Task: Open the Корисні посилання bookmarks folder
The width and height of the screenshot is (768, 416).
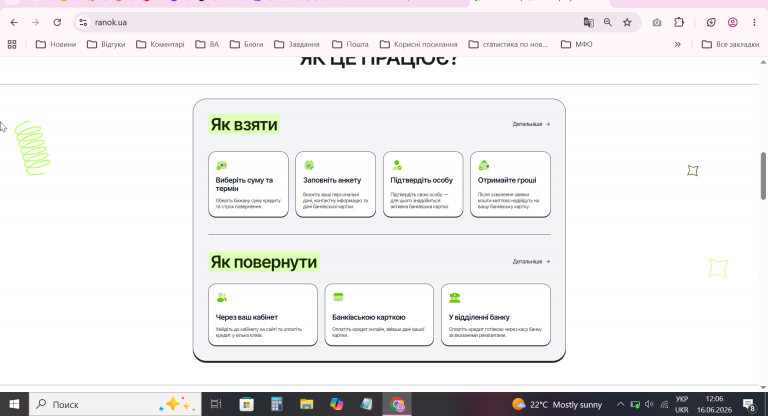Action: pos(418,45)
